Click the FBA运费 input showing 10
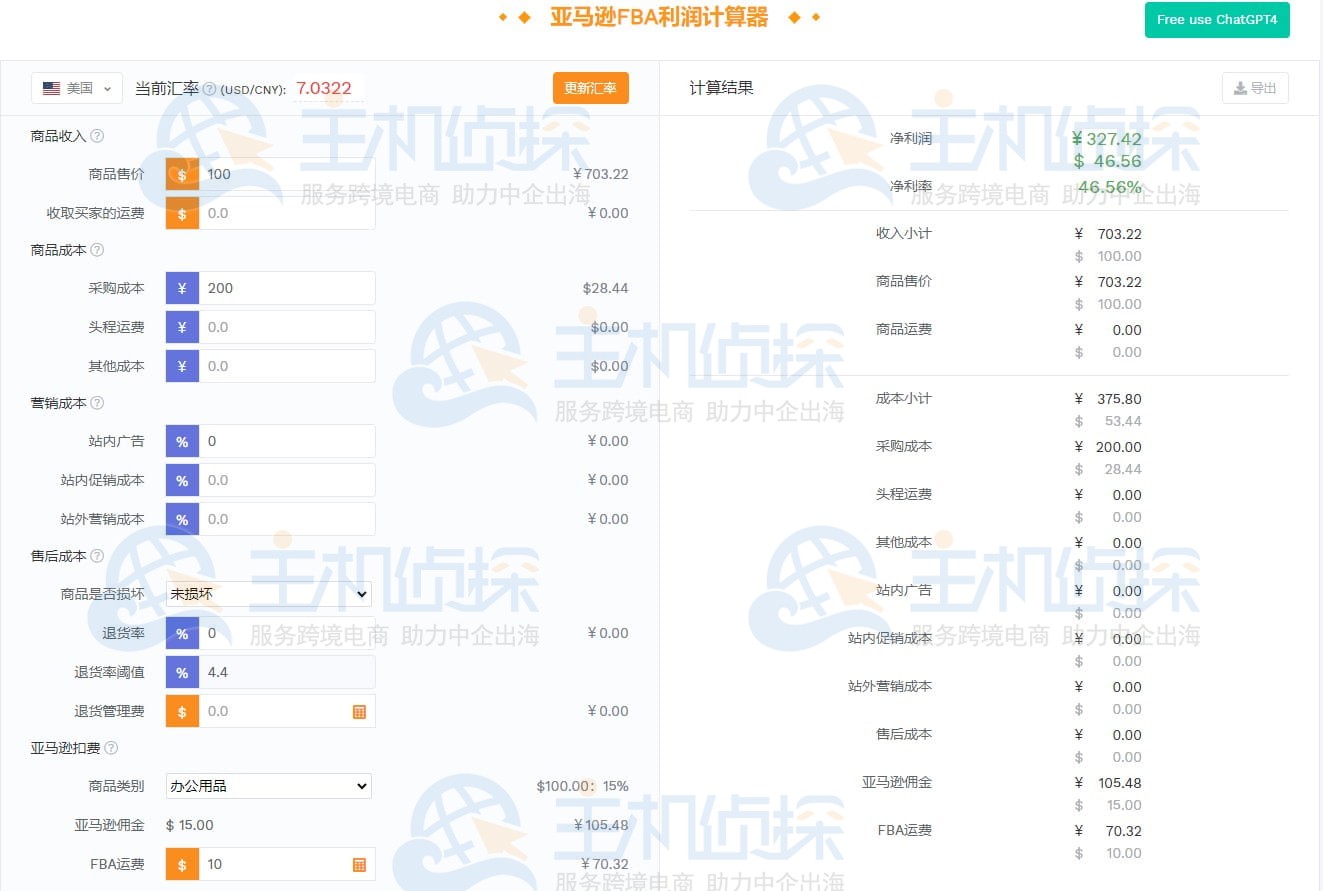 (270, 864)
